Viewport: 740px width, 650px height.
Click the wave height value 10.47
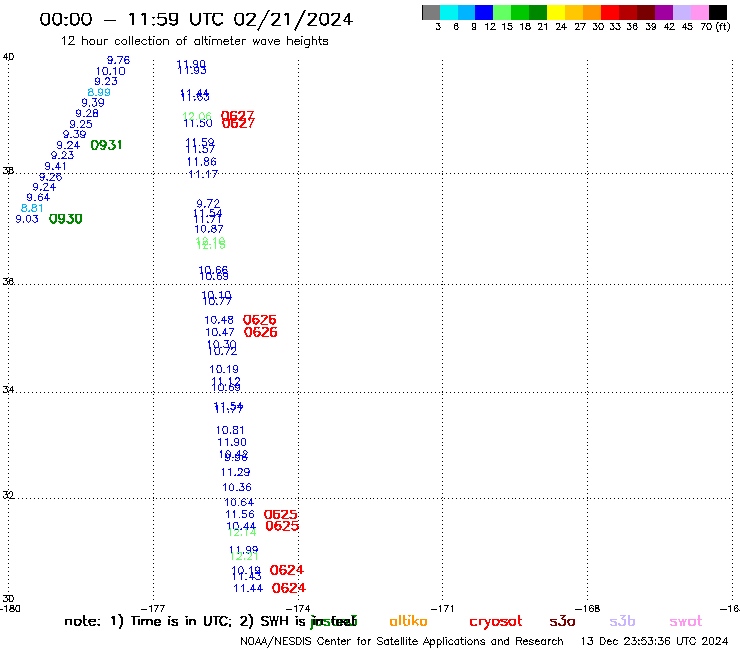click(220, 332)
